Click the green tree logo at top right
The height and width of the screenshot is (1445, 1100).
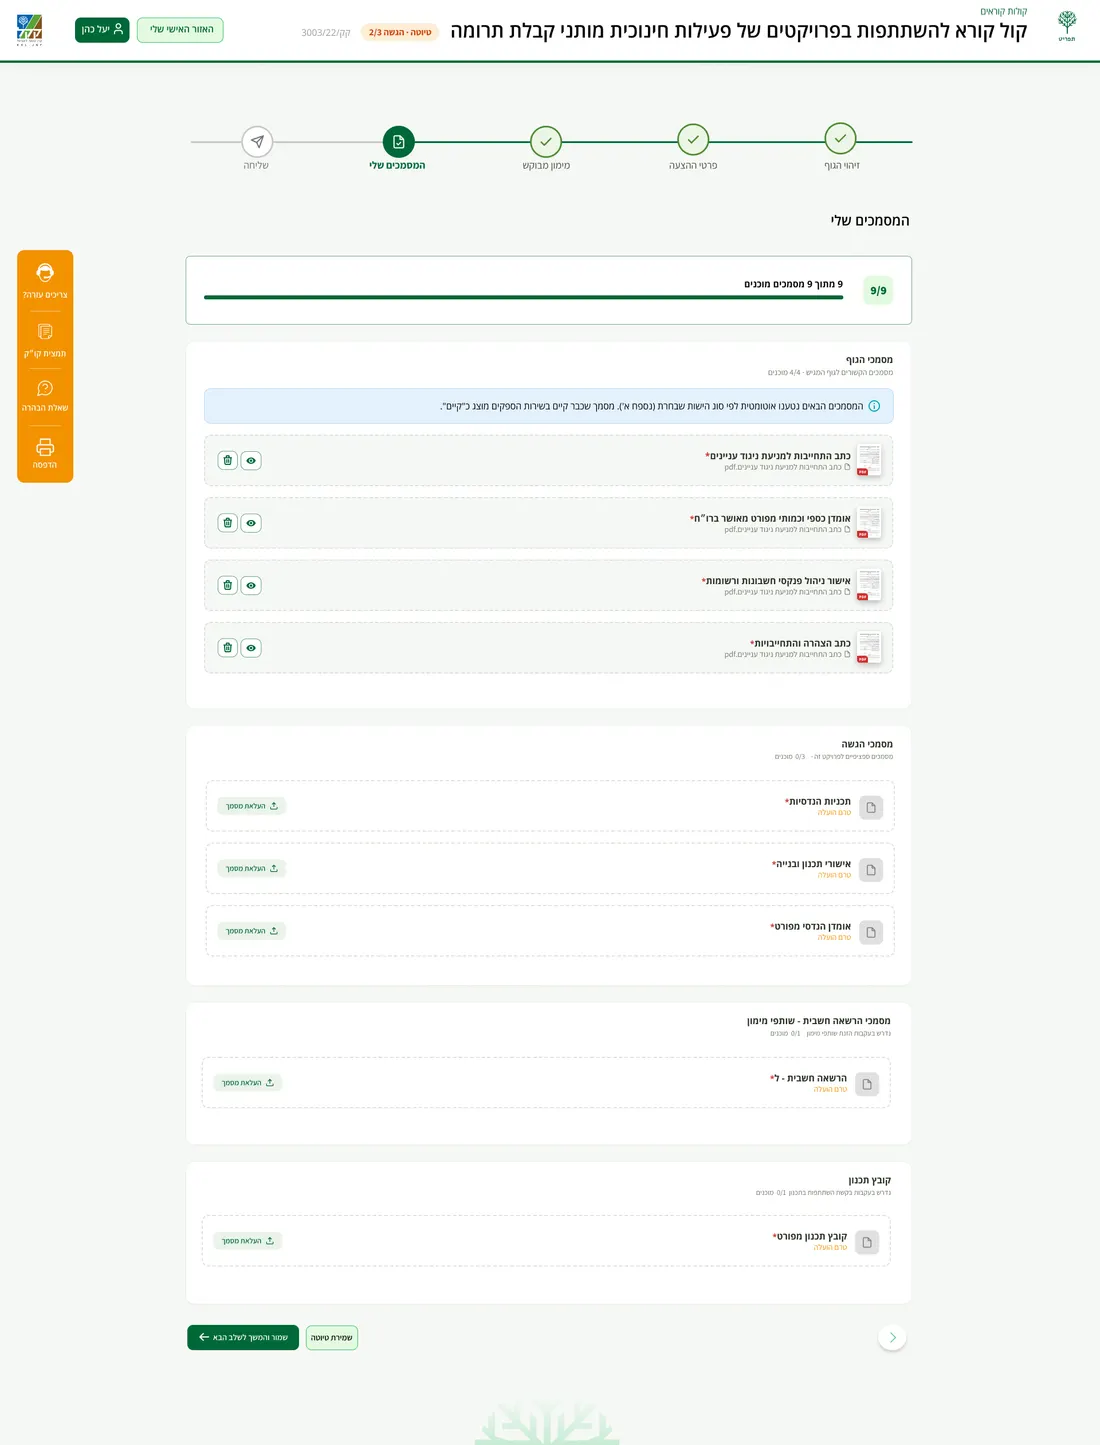(1067, 26)
